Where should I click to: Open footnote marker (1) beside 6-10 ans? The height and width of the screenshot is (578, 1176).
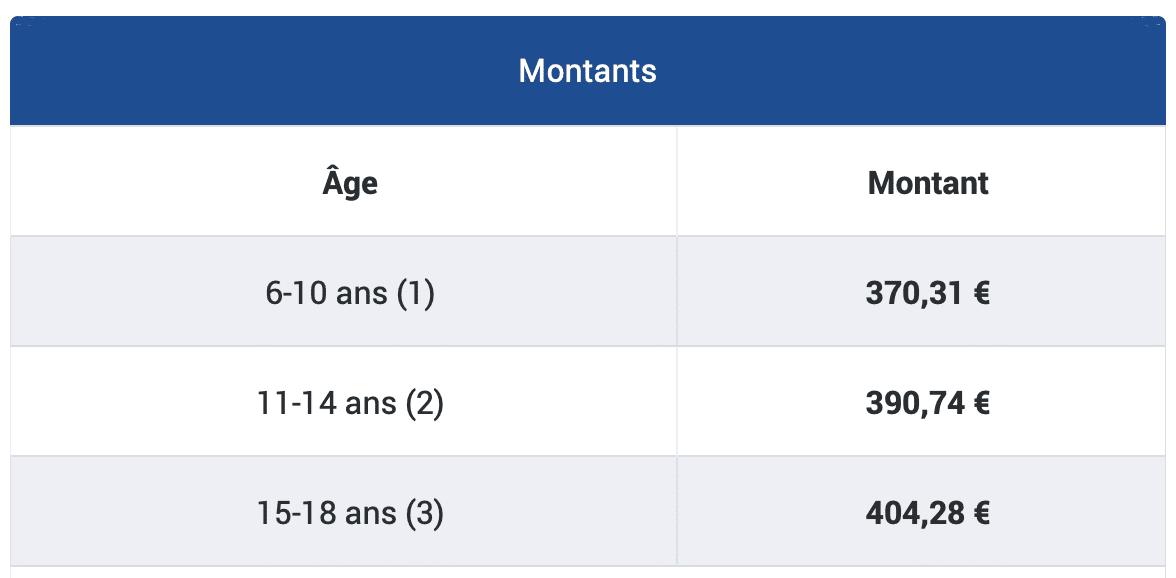click(x=415, y=294)
